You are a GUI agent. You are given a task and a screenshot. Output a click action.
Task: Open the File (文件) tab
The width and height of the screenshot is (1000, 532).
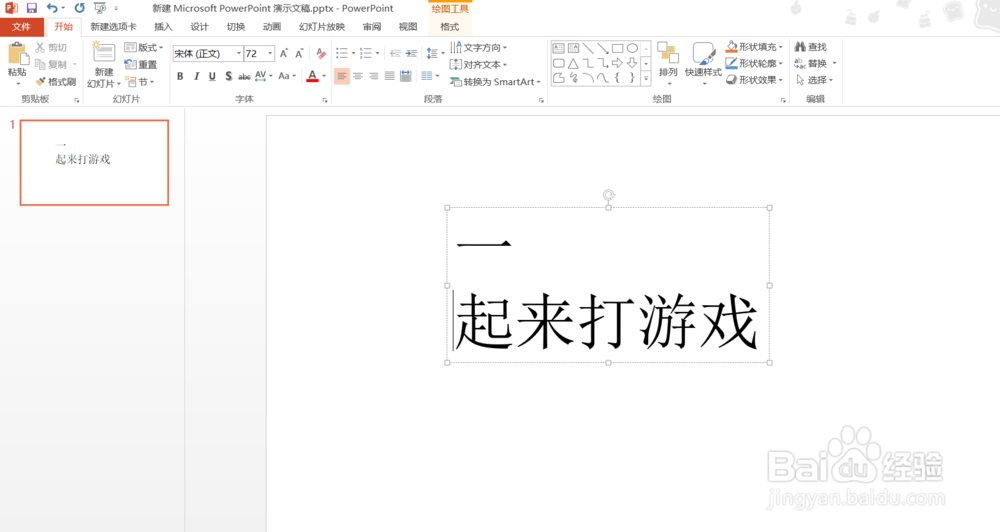click(x=22, y=27)
